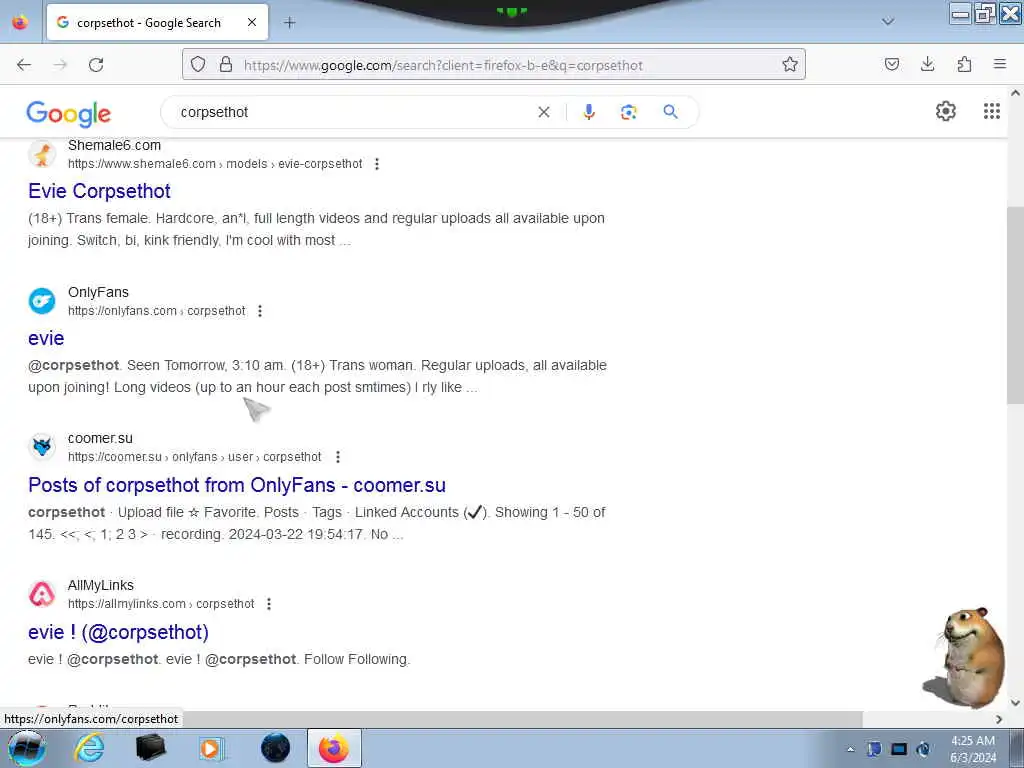This screenshot has height=768, width=1024.
Task: Bookmark this page with the star icon
Action: pos(790,64)
